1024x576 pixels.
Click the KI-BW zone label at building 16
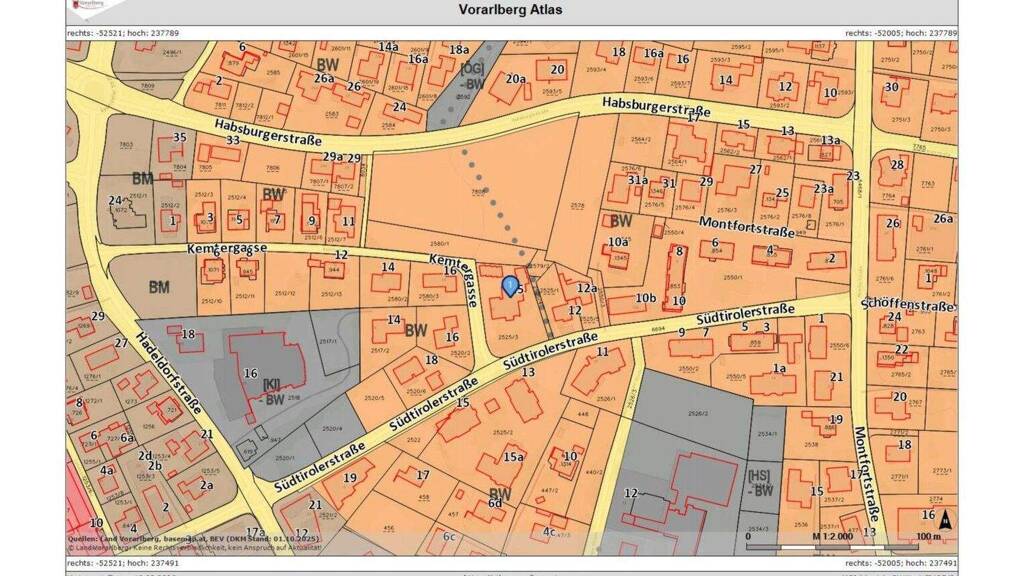coord(272,389)
